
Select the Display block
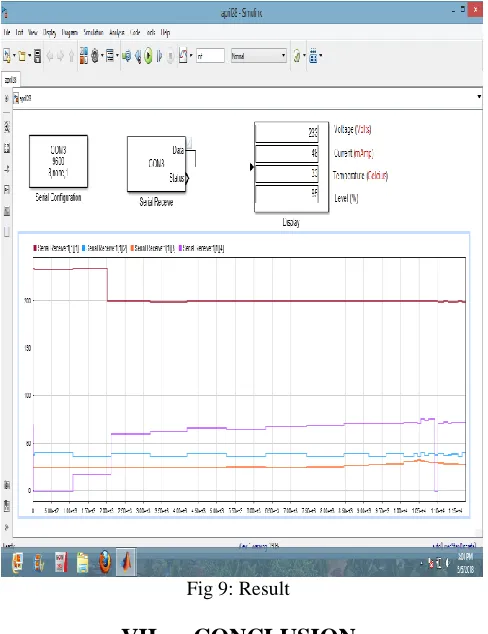(291, 167)
